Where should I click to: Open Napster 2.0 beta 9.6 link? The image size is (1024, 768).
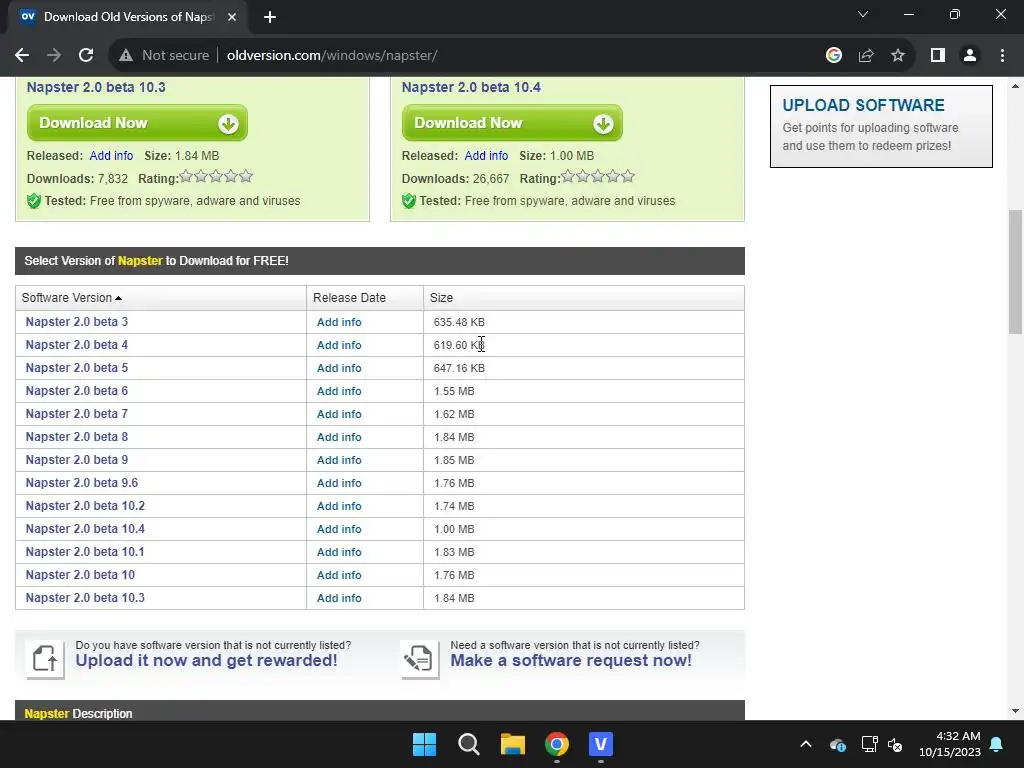click(82, 483)
